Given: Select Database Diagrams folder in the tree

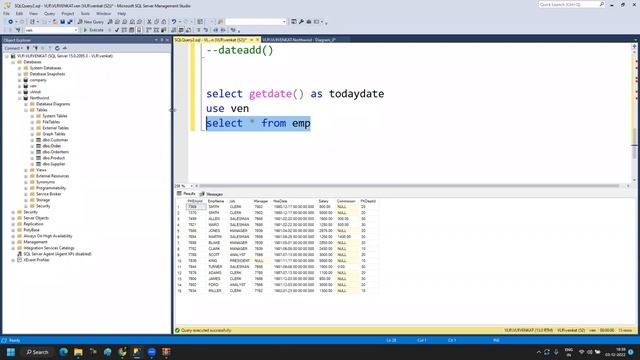Looking at the screenshot, I should [x=53, y=104].
